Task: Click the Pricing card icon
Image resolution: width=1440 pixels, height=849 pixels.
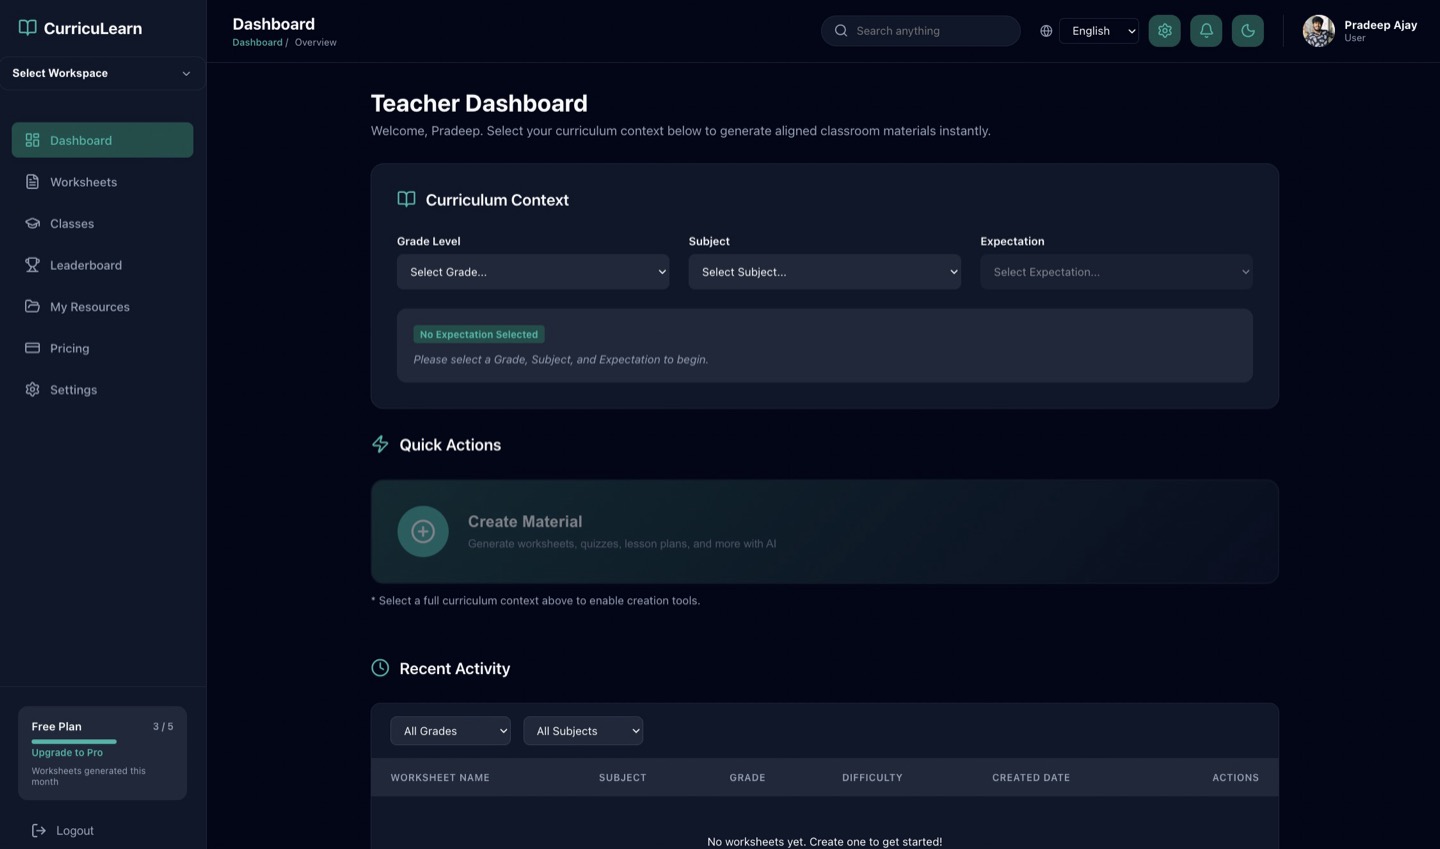Action: [x=32, y=348]
